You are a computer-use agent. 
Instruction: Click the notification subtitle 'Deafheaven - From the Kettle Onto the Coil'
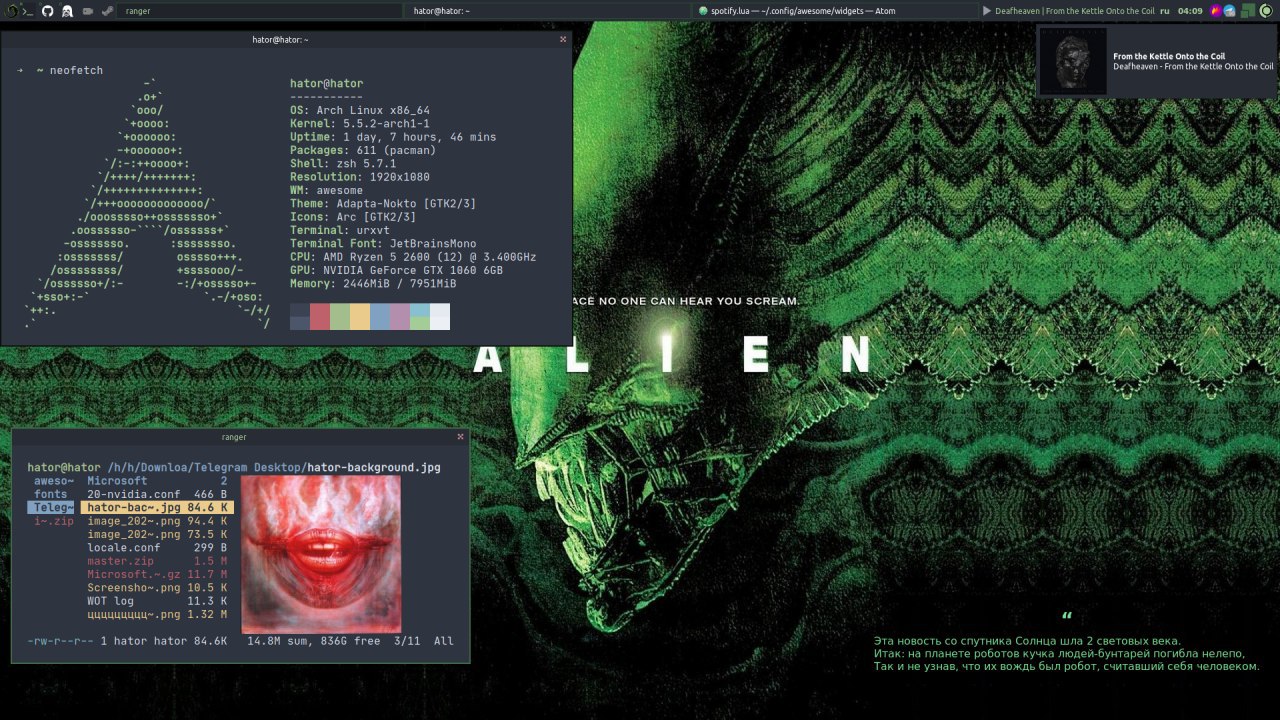[x=1193, y=67]
